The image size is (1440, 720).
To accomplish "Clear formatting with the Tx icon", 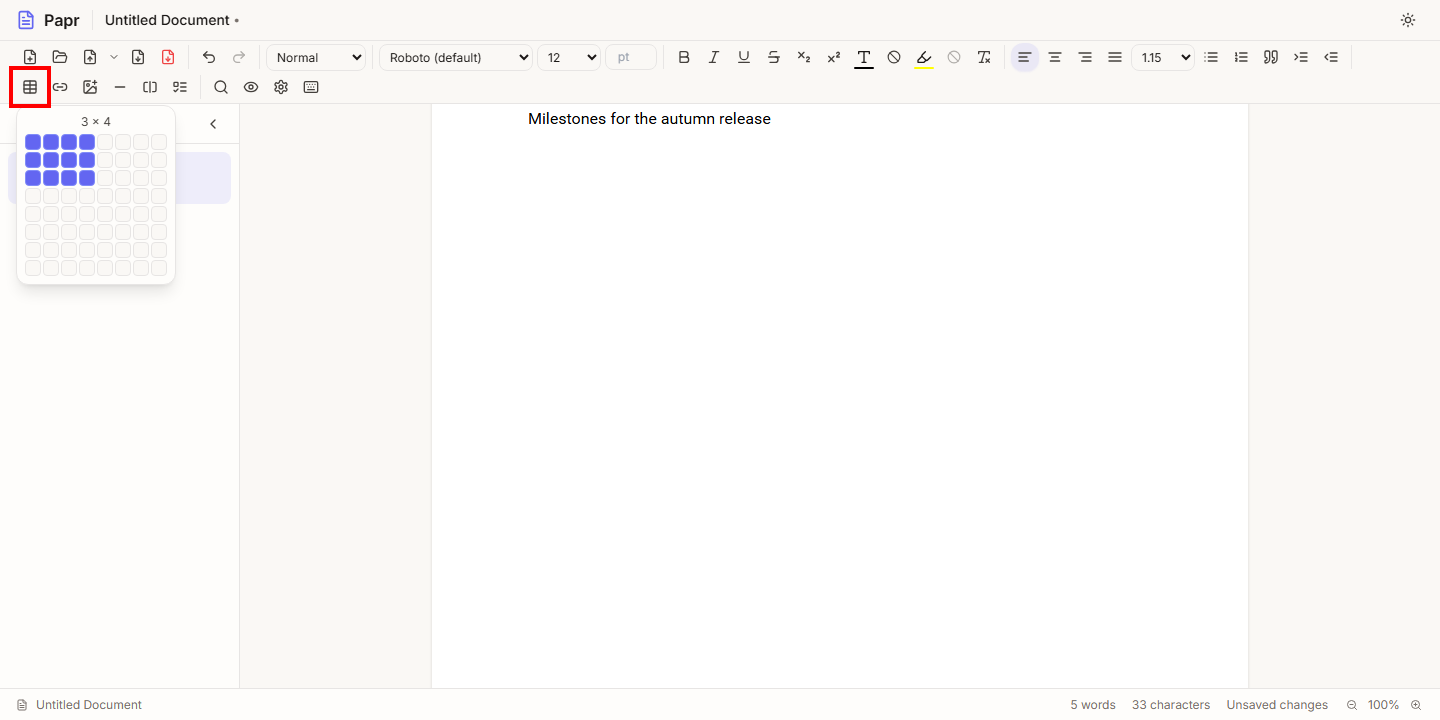I will (x=984, y=57).
